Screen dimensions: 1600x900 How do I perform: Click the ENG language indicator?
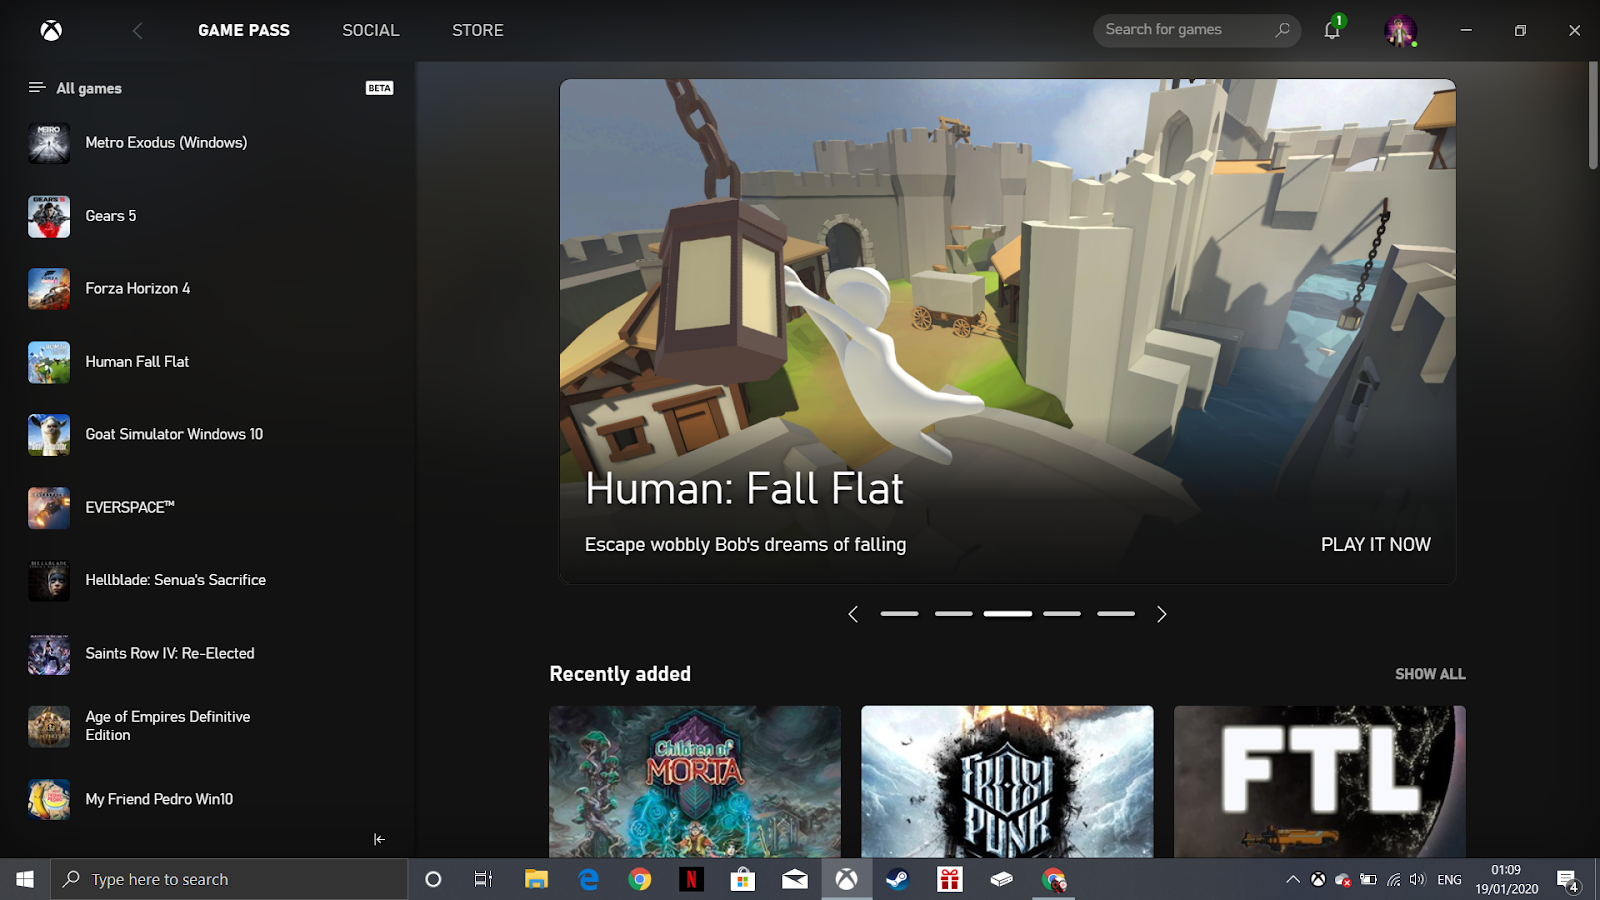(x=1449, y=880)
